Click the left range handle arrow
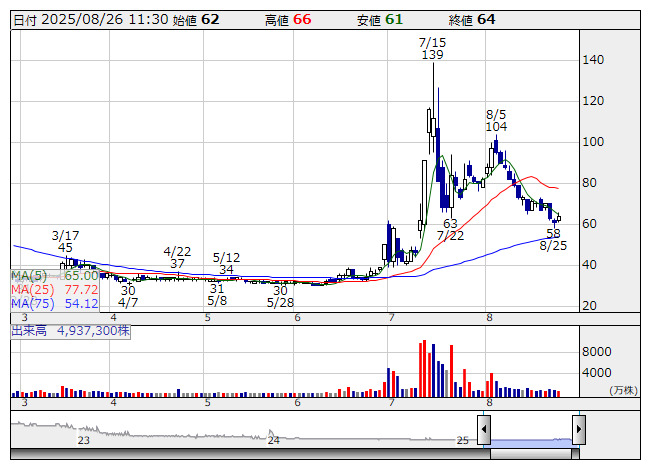Viewport: 653px width, 470px height. [x=484, y=430]
